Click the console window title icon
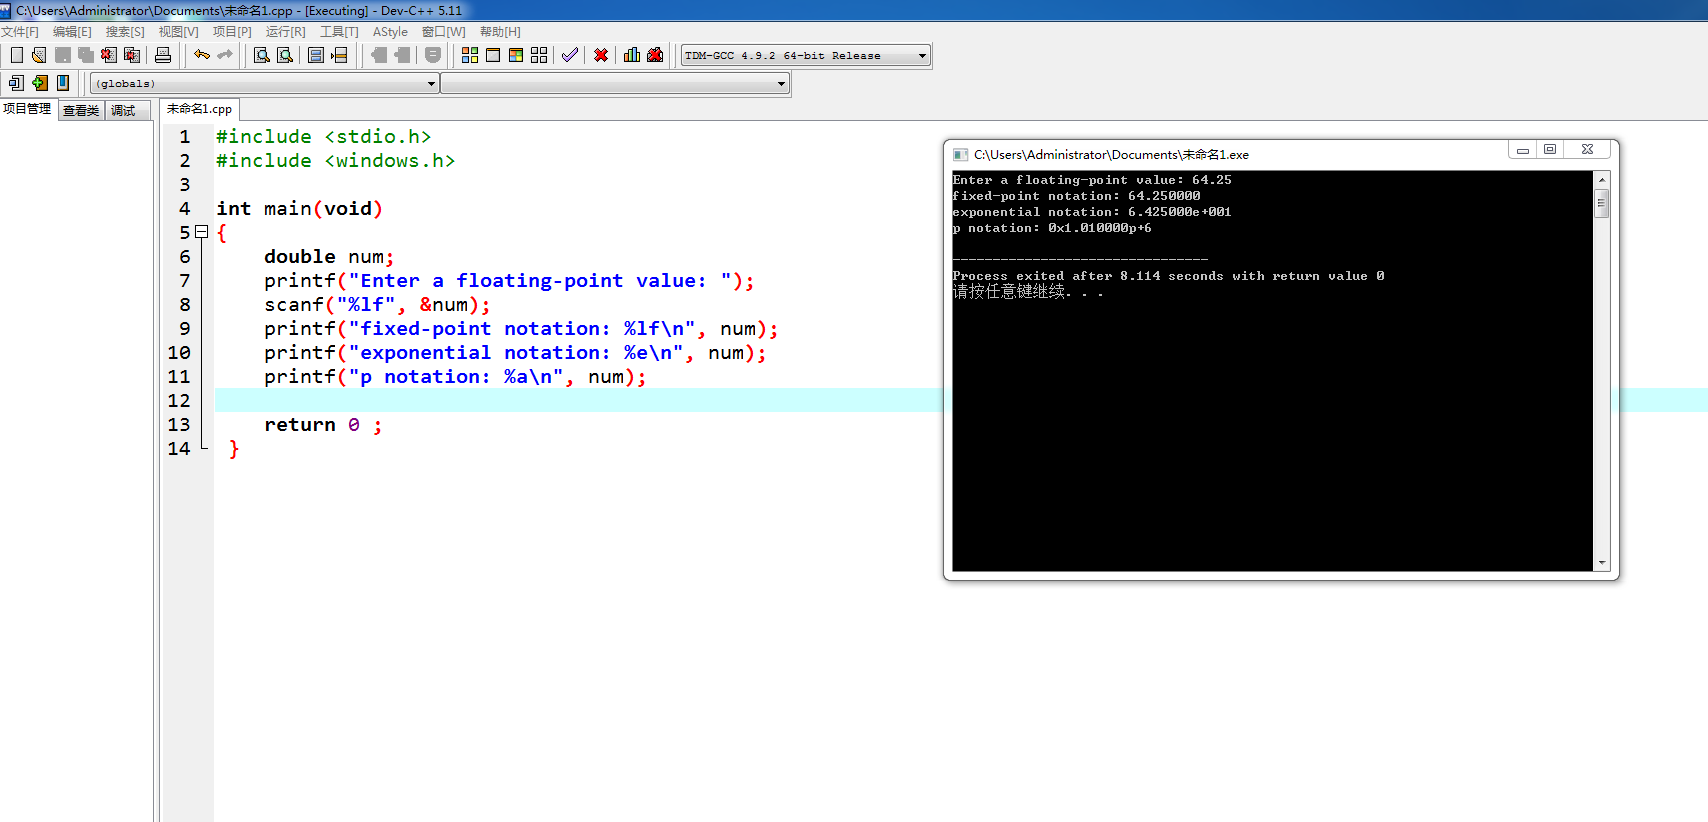1708x822 pixels. click(961, 155)
